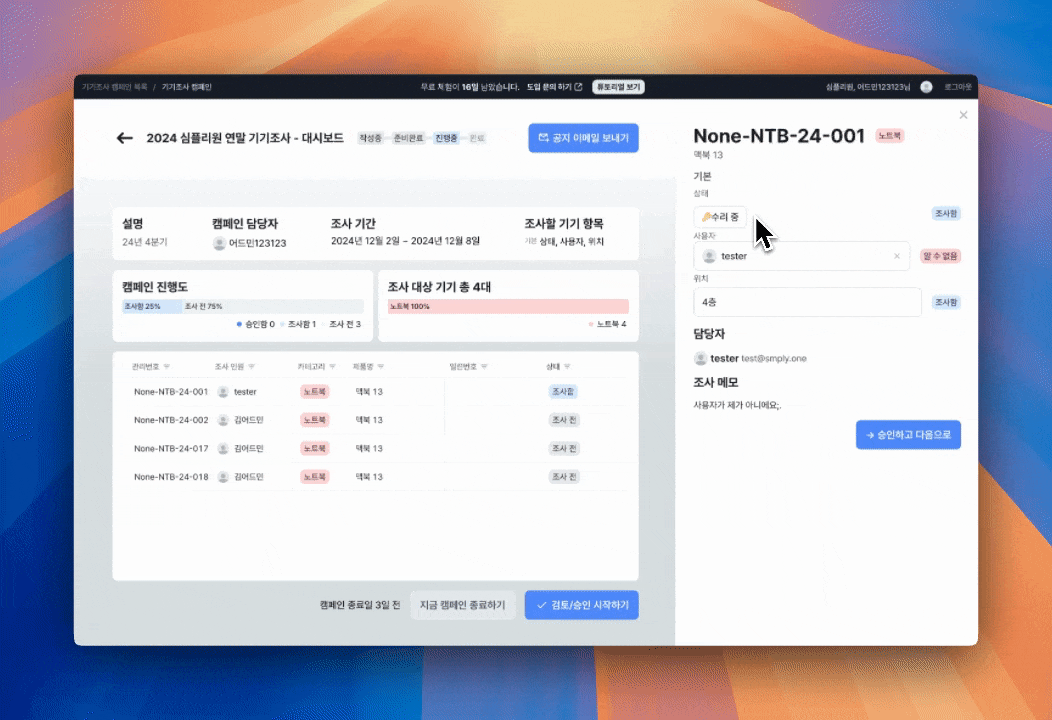Click the 공지 이메일 보내기 button
The image size is (1052, 720).
pos(583,138)
